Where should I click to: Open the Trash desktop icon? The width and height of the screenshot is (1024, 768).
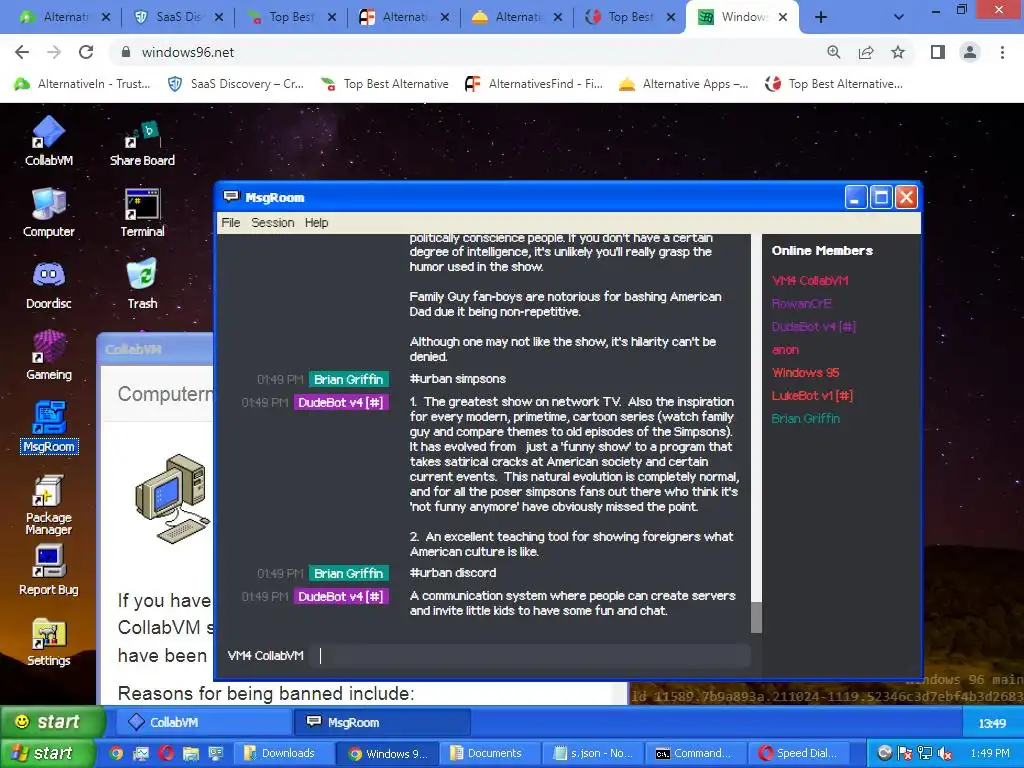coord(142,283)
